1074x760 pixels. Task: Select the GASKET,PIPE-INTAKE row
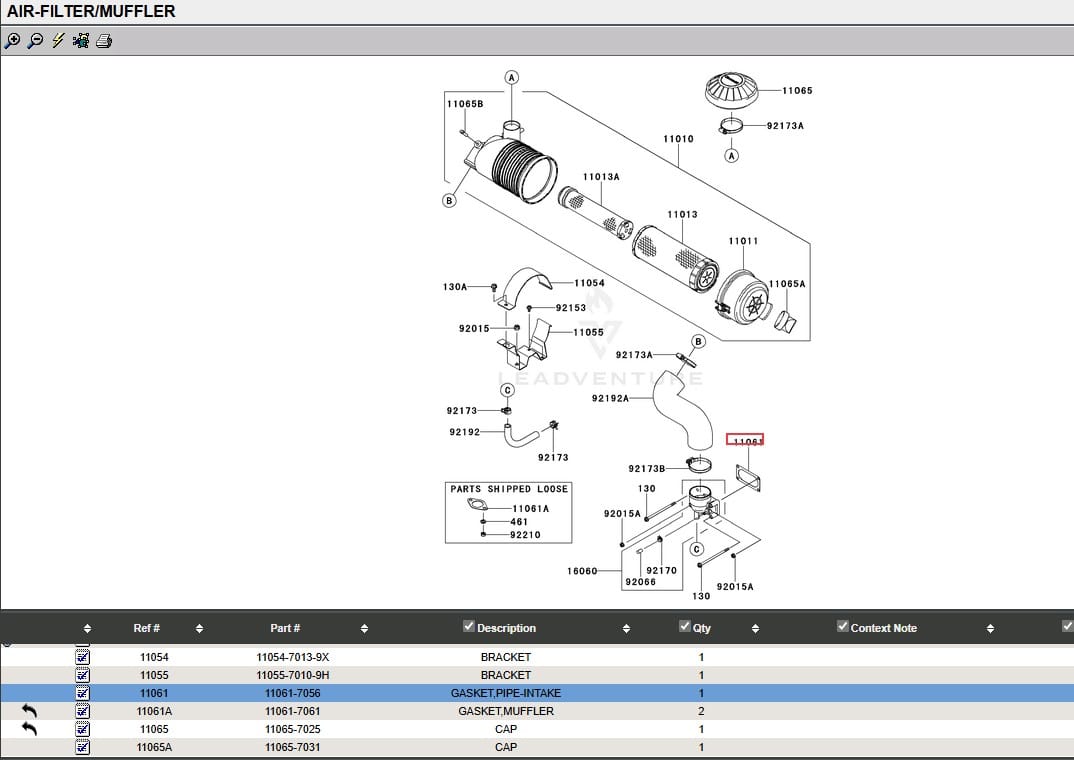point(506,693)
